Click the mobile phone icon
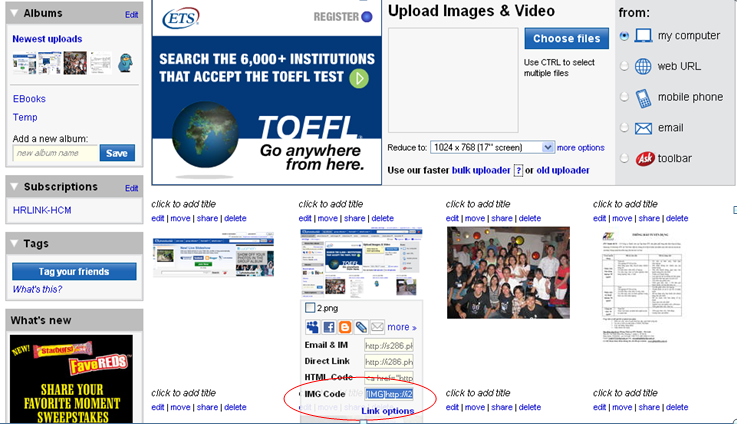 (x=643, y=98)
